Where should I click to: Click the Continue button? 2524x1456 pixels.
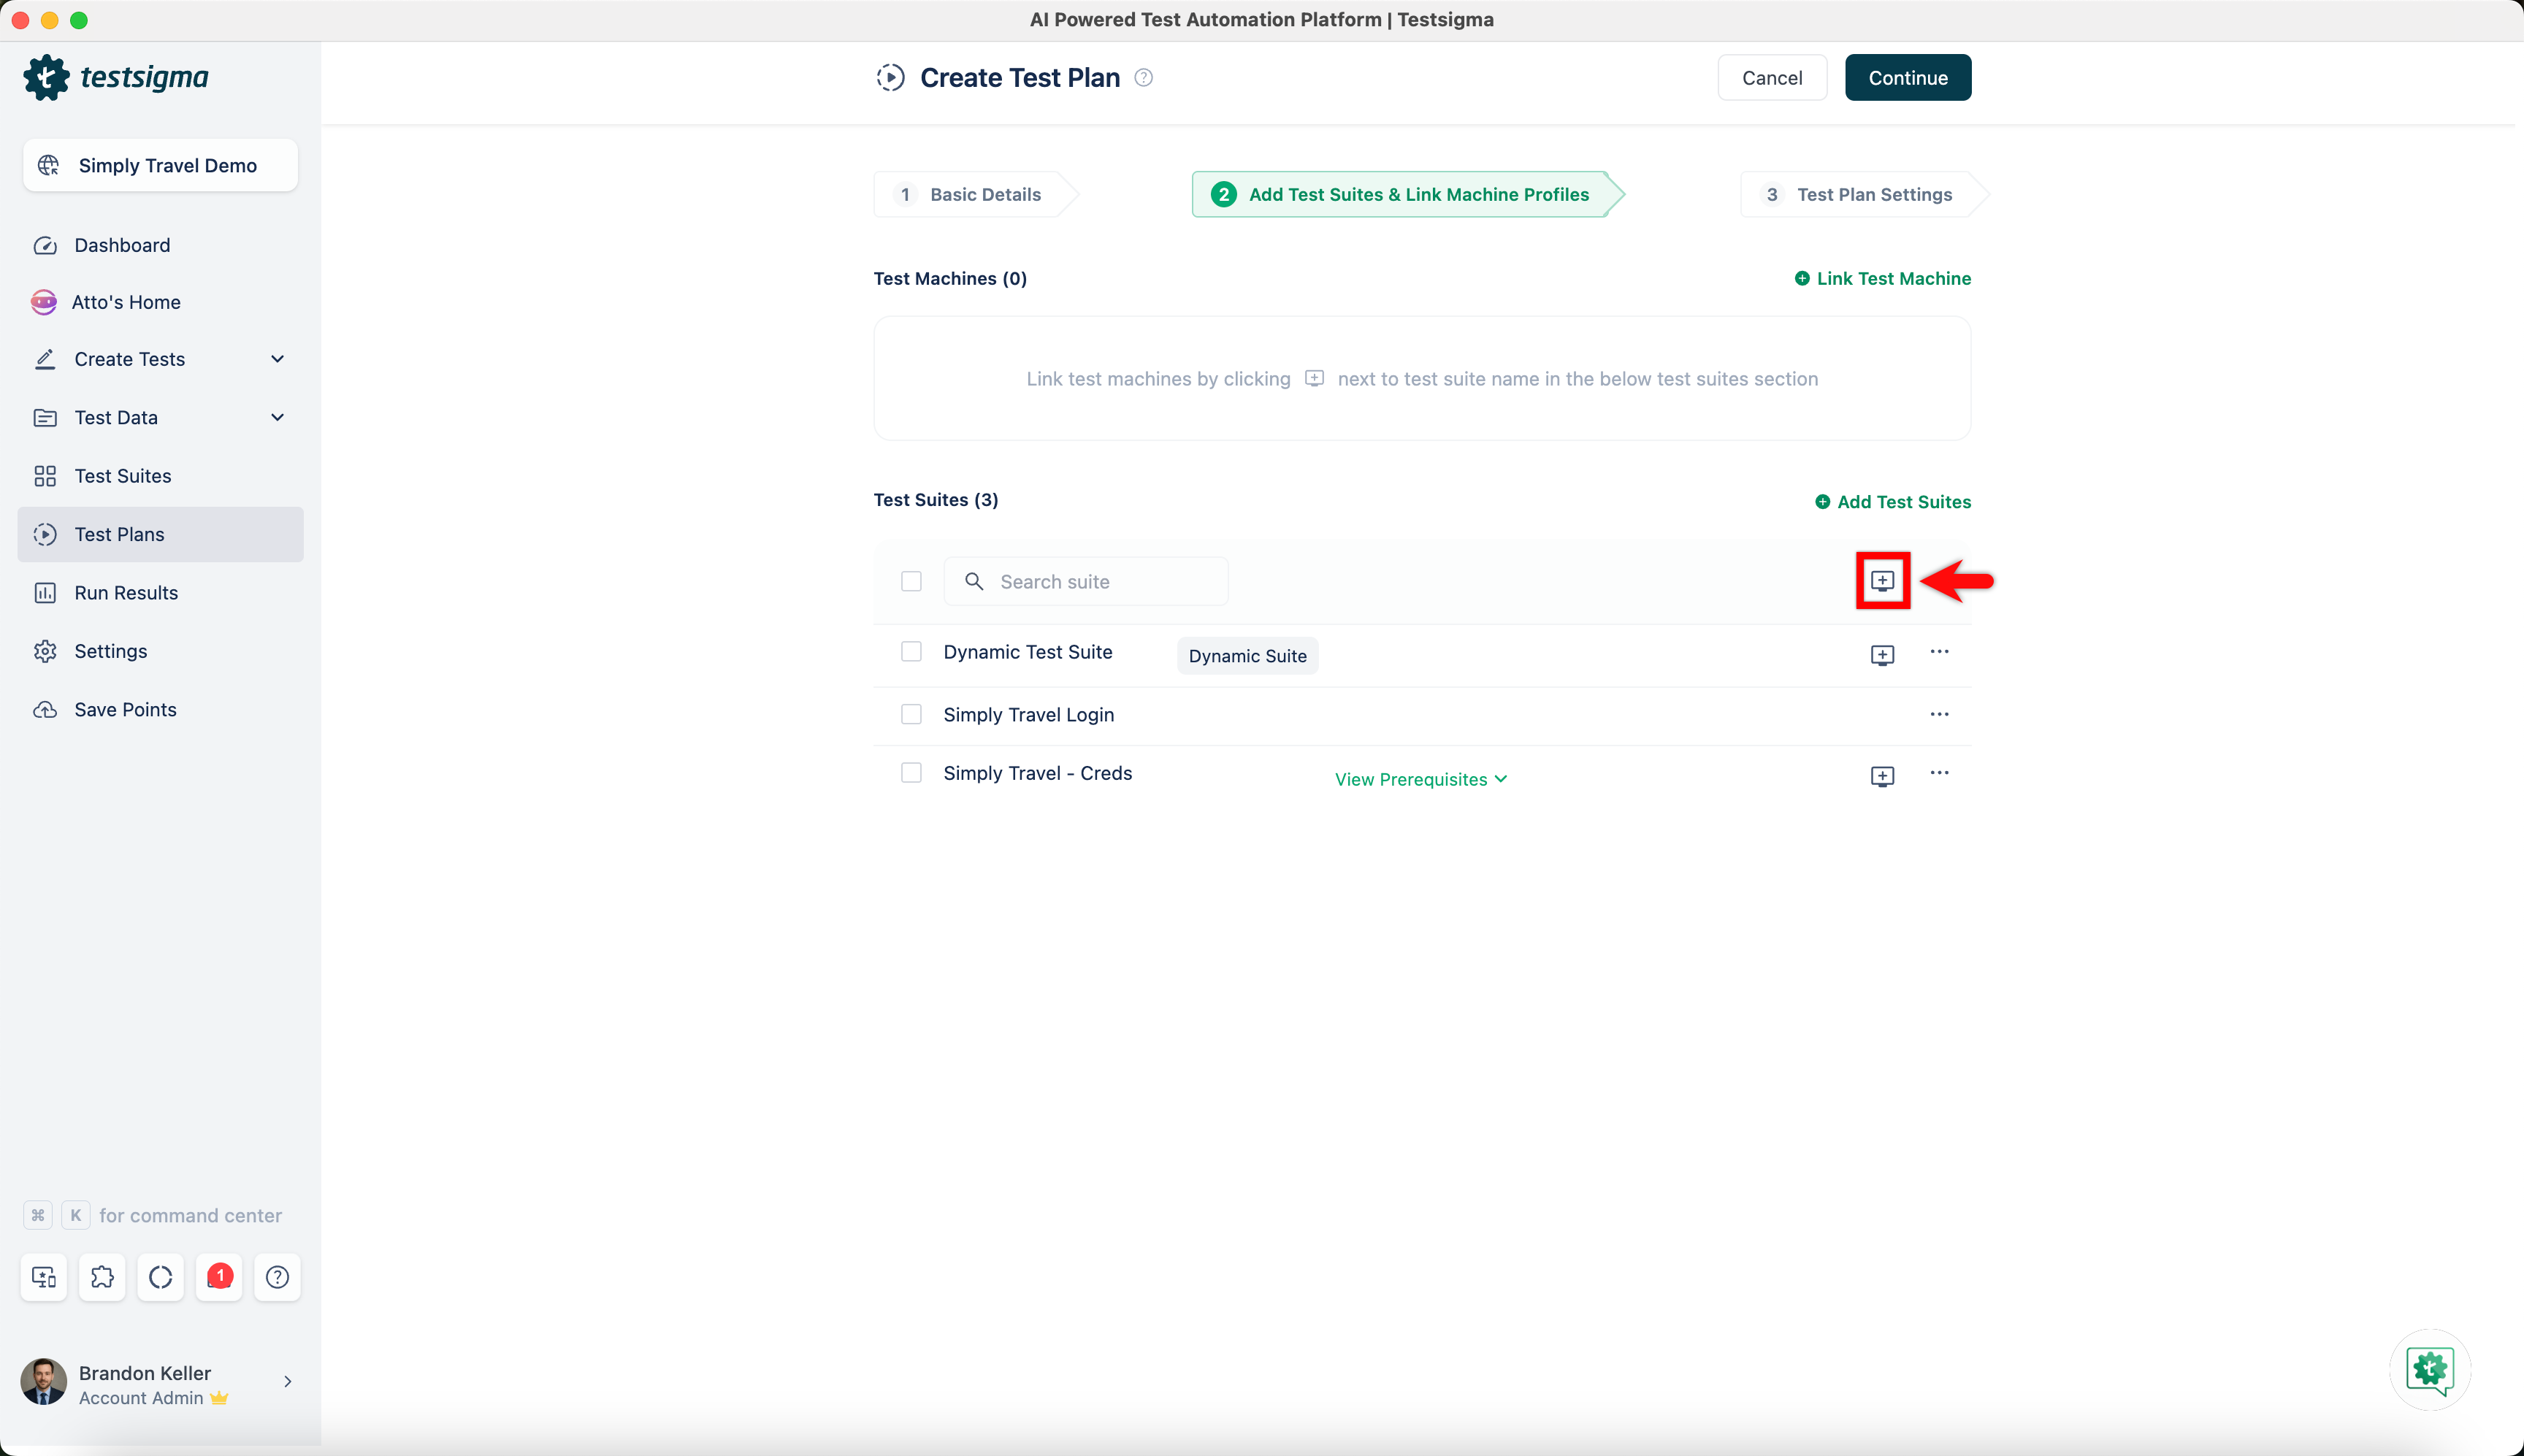1907,78
